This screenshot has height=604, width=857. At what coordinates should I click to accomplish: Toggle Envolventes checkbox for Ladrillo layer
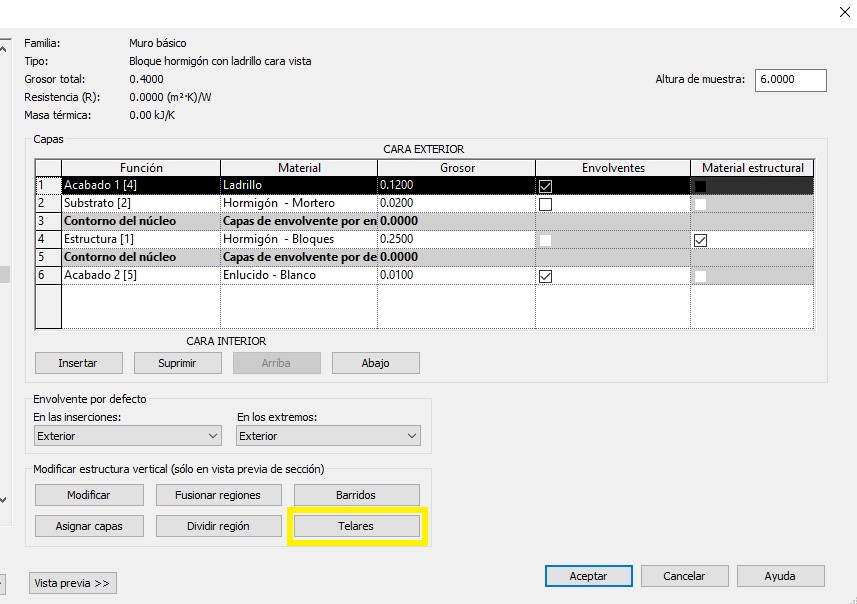545,186
